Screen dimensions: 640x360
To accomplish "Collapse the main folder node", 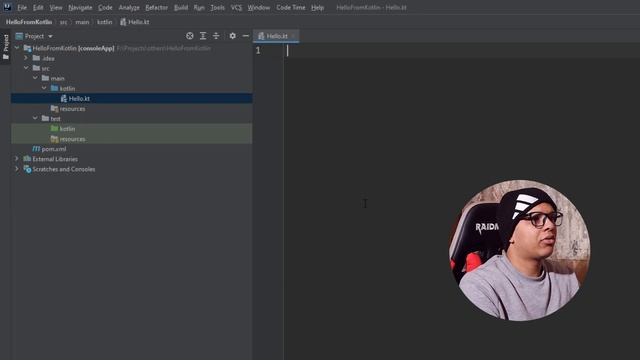I will (x=35, y=78).
